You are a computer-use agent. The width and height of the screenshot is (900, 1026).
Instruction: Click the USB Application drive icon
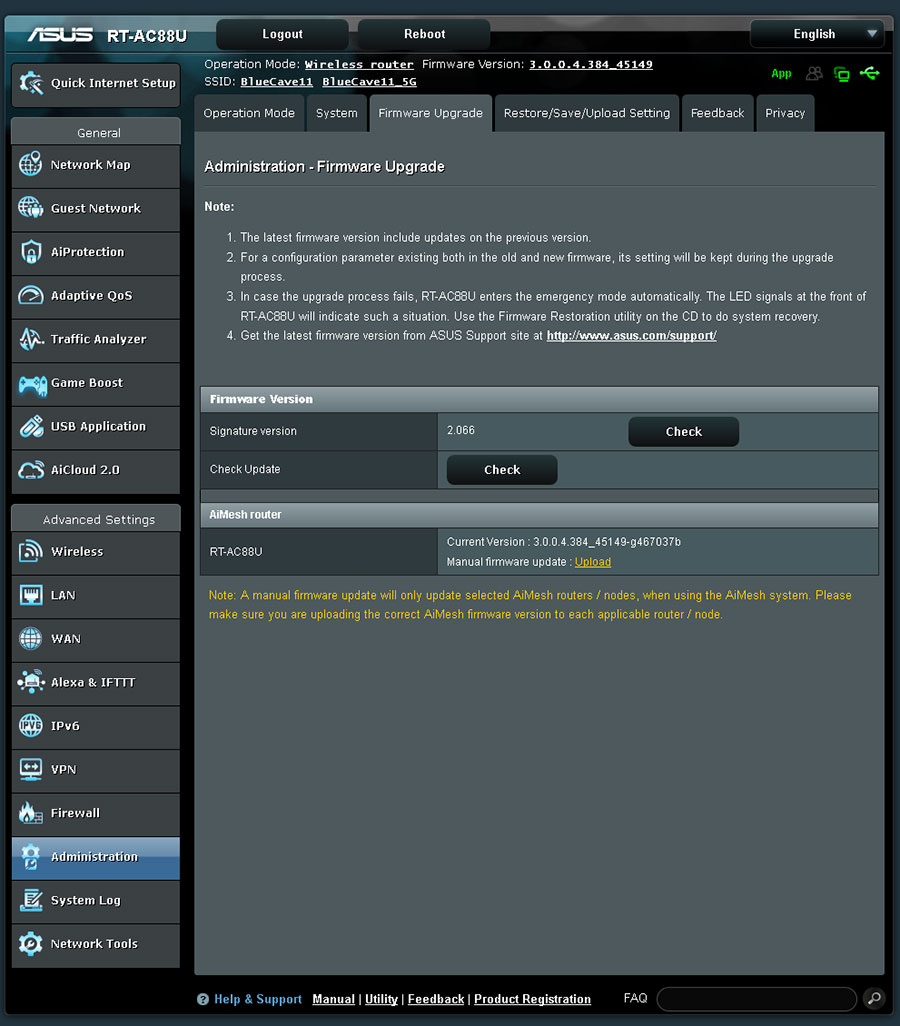31,427
